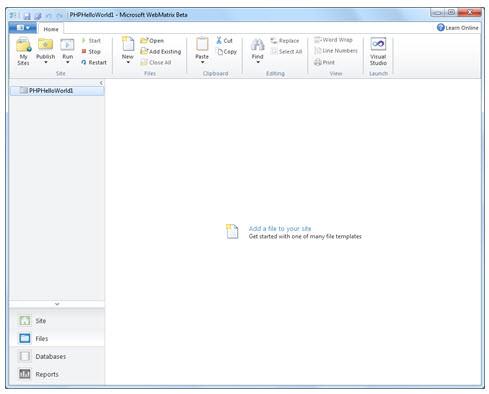The image size is (489, 394).
Task: Click Stop in the Site group
Action: click(91, 51)
